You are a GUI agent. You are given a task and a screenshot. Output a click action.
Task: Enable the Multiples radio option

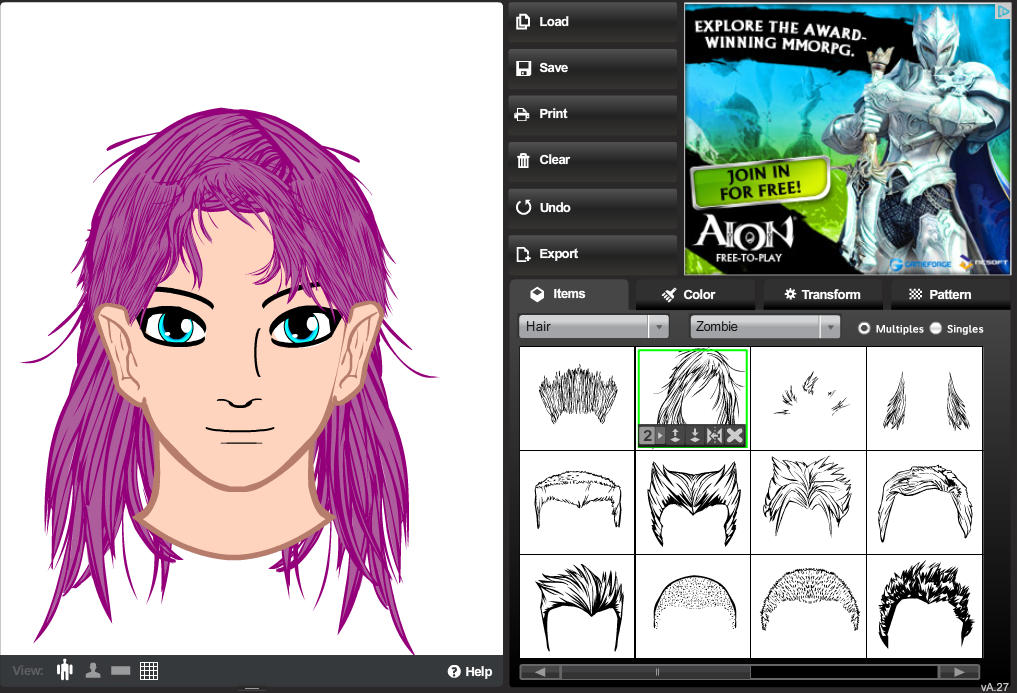(864, 328)
